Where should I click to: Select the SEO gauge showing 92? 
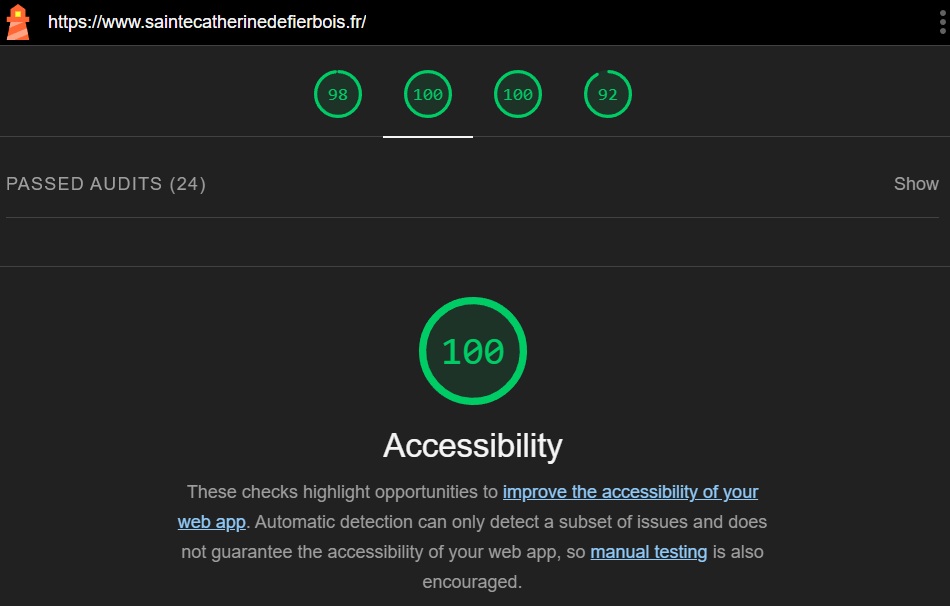click(x=608, y=94)
